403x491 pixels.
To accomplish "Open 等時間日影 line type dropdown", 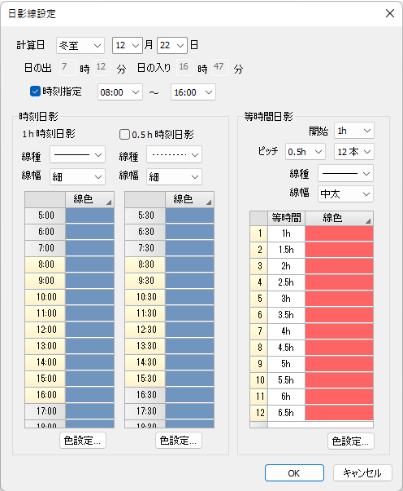I will (x=346, y=173).
